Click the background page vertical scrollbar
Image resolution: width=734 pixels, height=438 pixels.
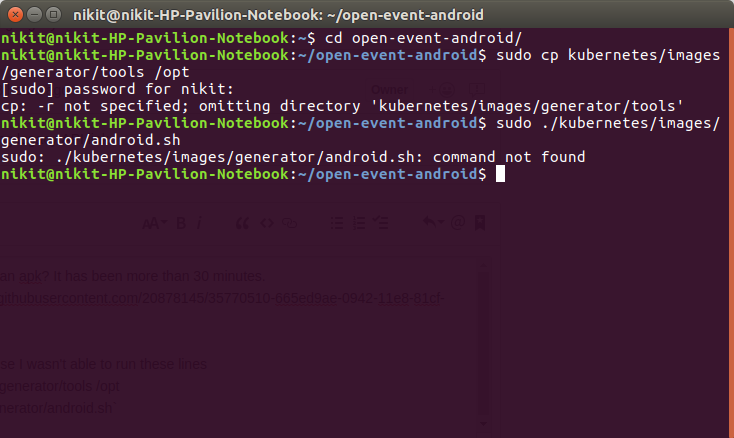click(x=484, y=344)
